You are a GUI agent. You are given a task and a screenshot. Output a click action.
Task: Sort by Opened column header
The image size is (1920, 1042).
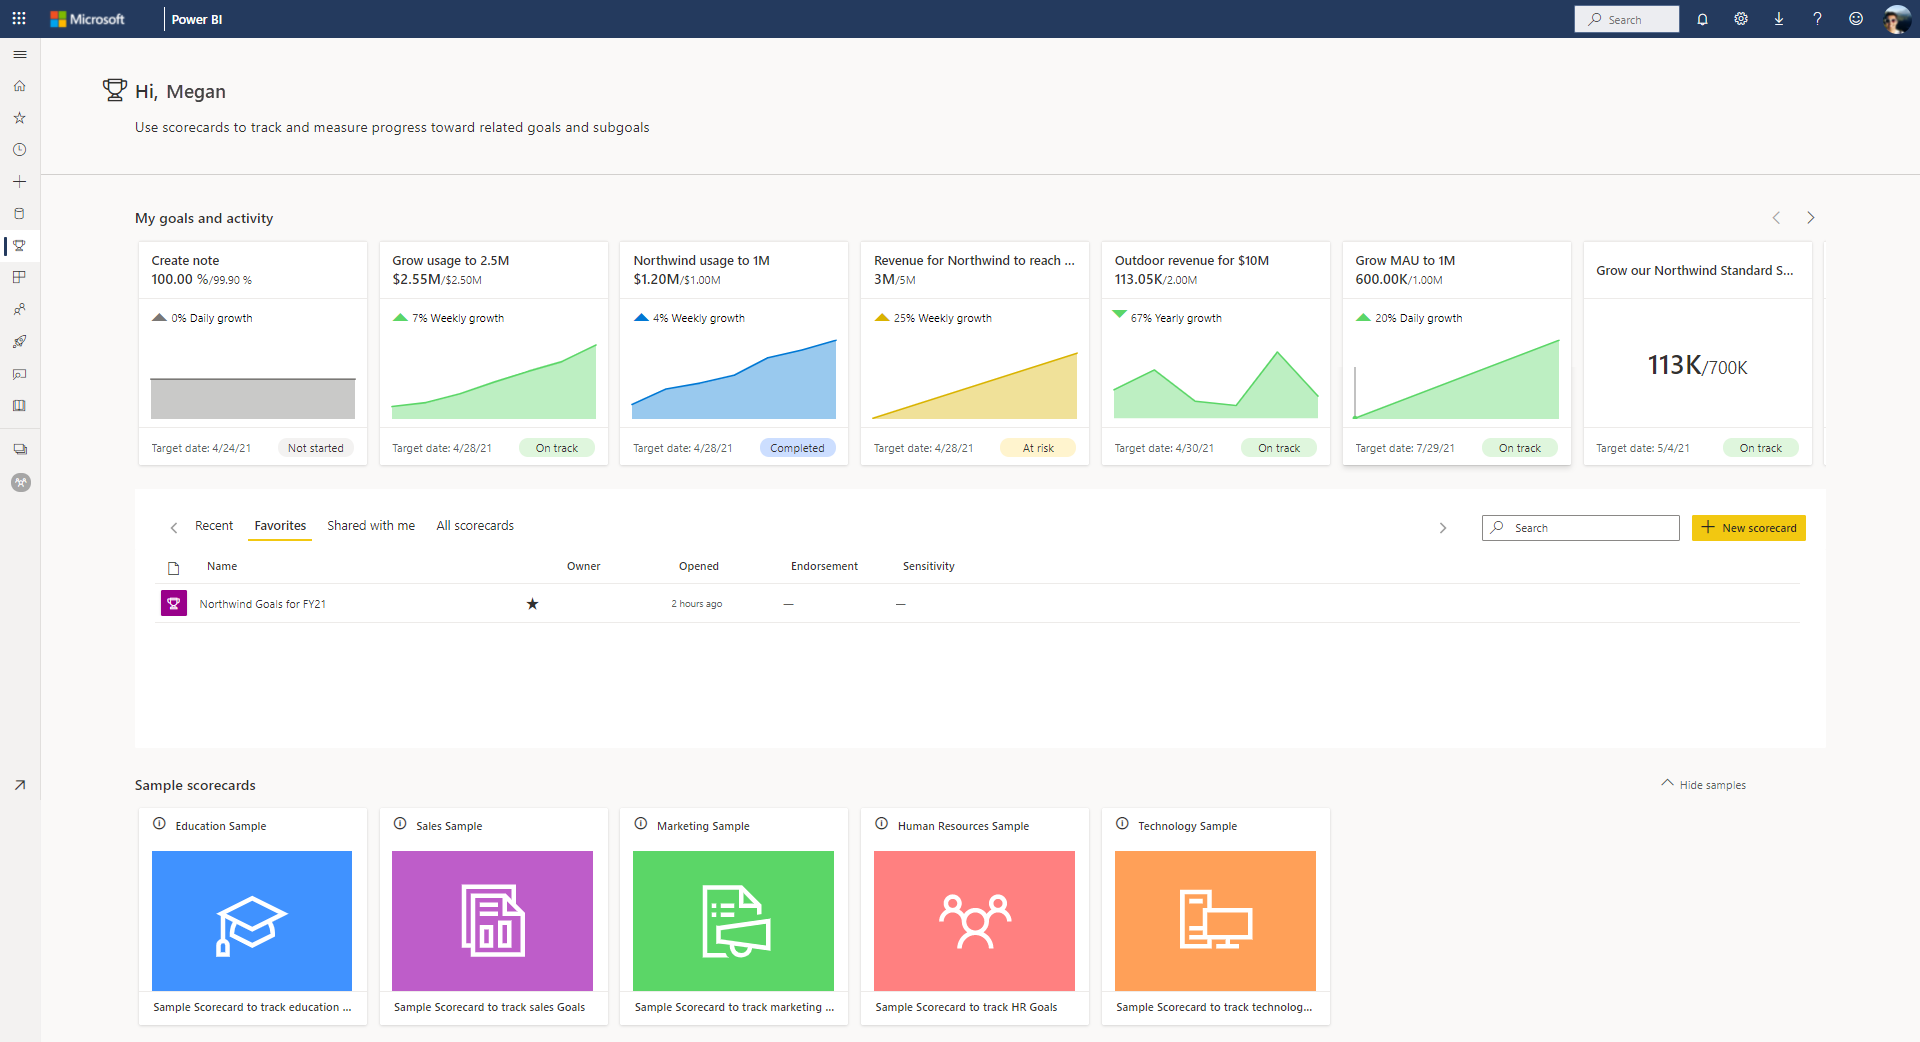pos(699,566)
